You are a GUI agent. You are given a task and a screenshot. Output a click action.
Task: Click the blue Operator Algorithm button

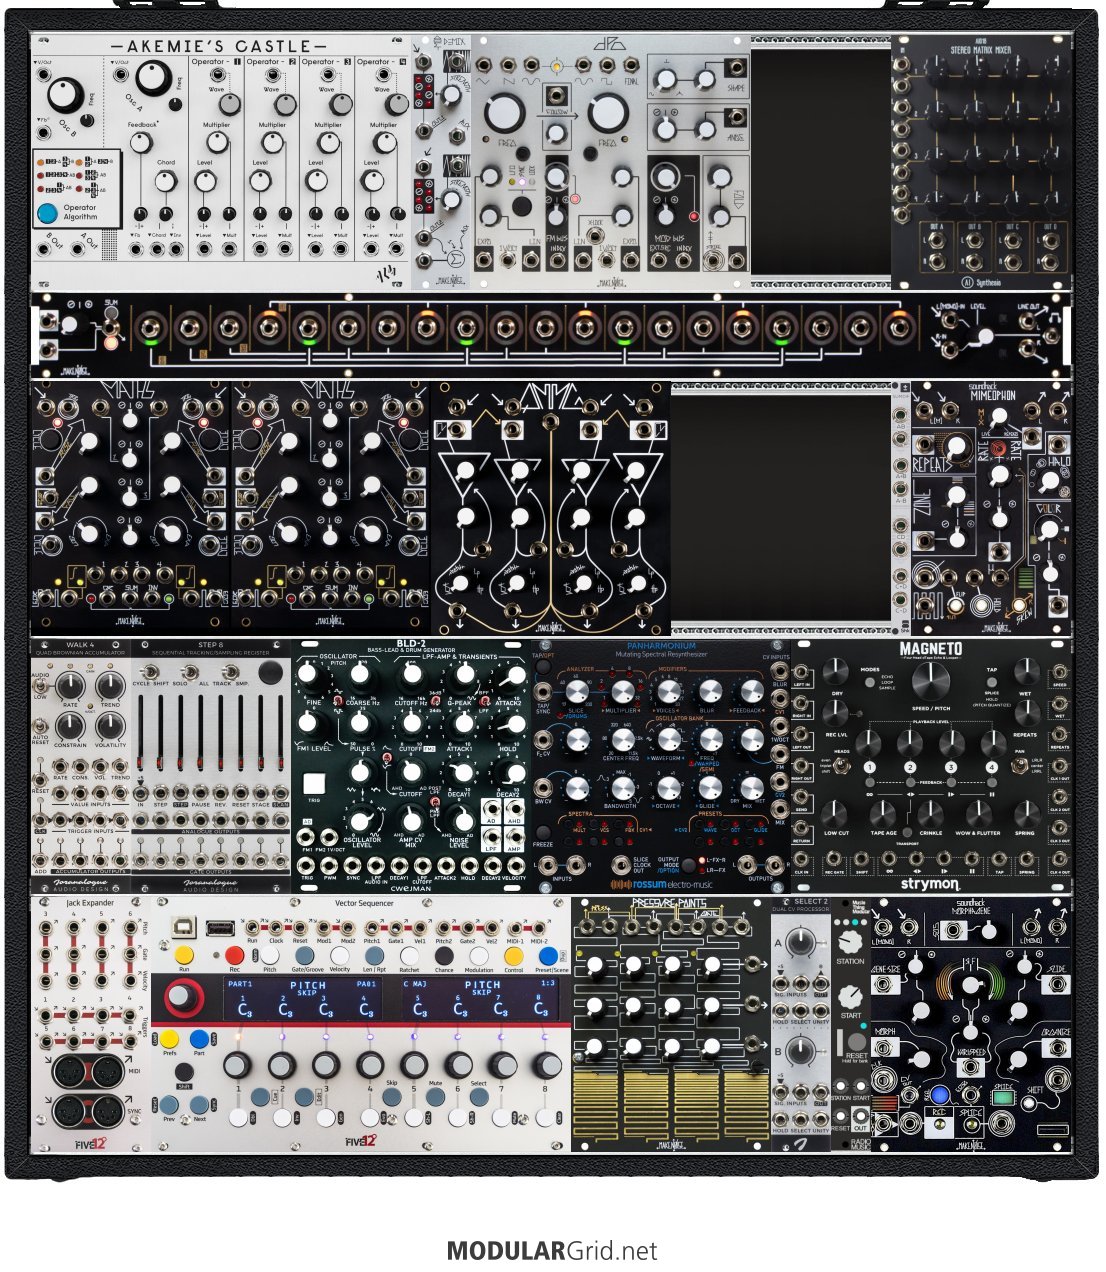click(x=47, y=213)
